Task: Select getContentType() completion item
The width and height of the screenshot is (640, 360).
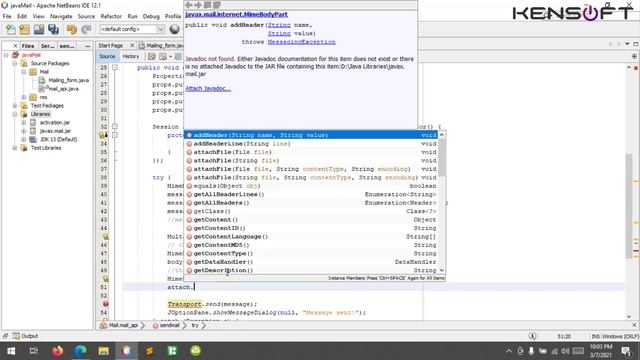Action: coord(311,253)
